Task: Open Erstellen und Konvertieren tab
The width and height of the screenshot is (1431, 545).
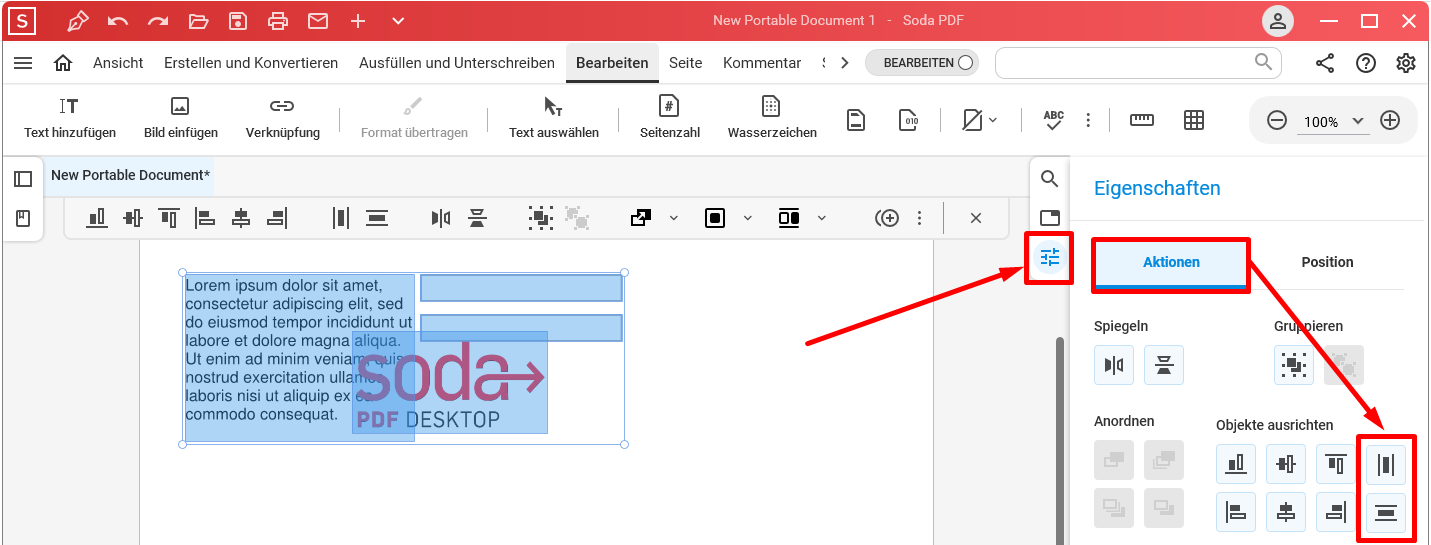Action: [x=251, y=63]
